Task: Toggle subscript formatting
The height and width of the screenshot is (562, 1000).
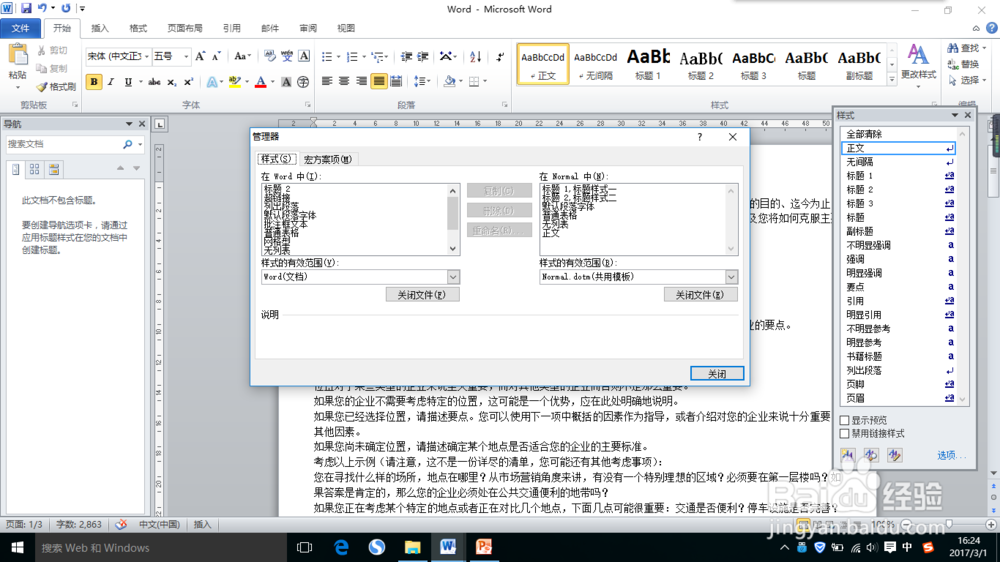Action: pos(171,82)
